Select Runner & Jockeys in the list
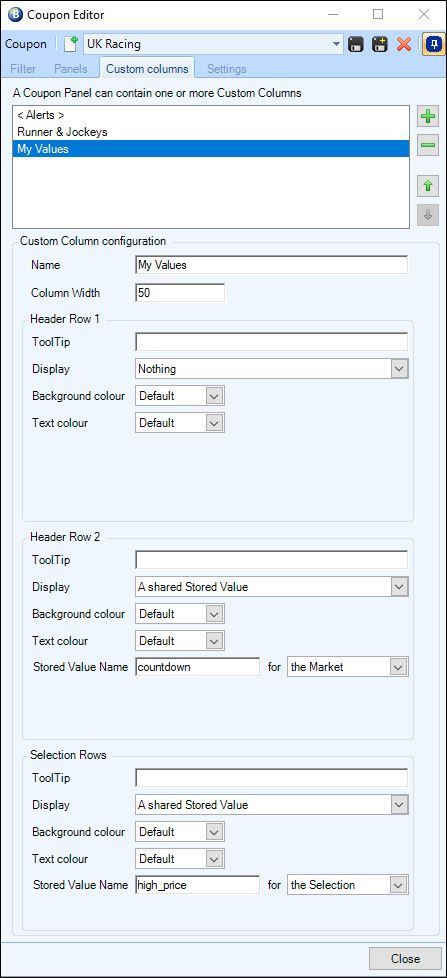 point(62,132)
